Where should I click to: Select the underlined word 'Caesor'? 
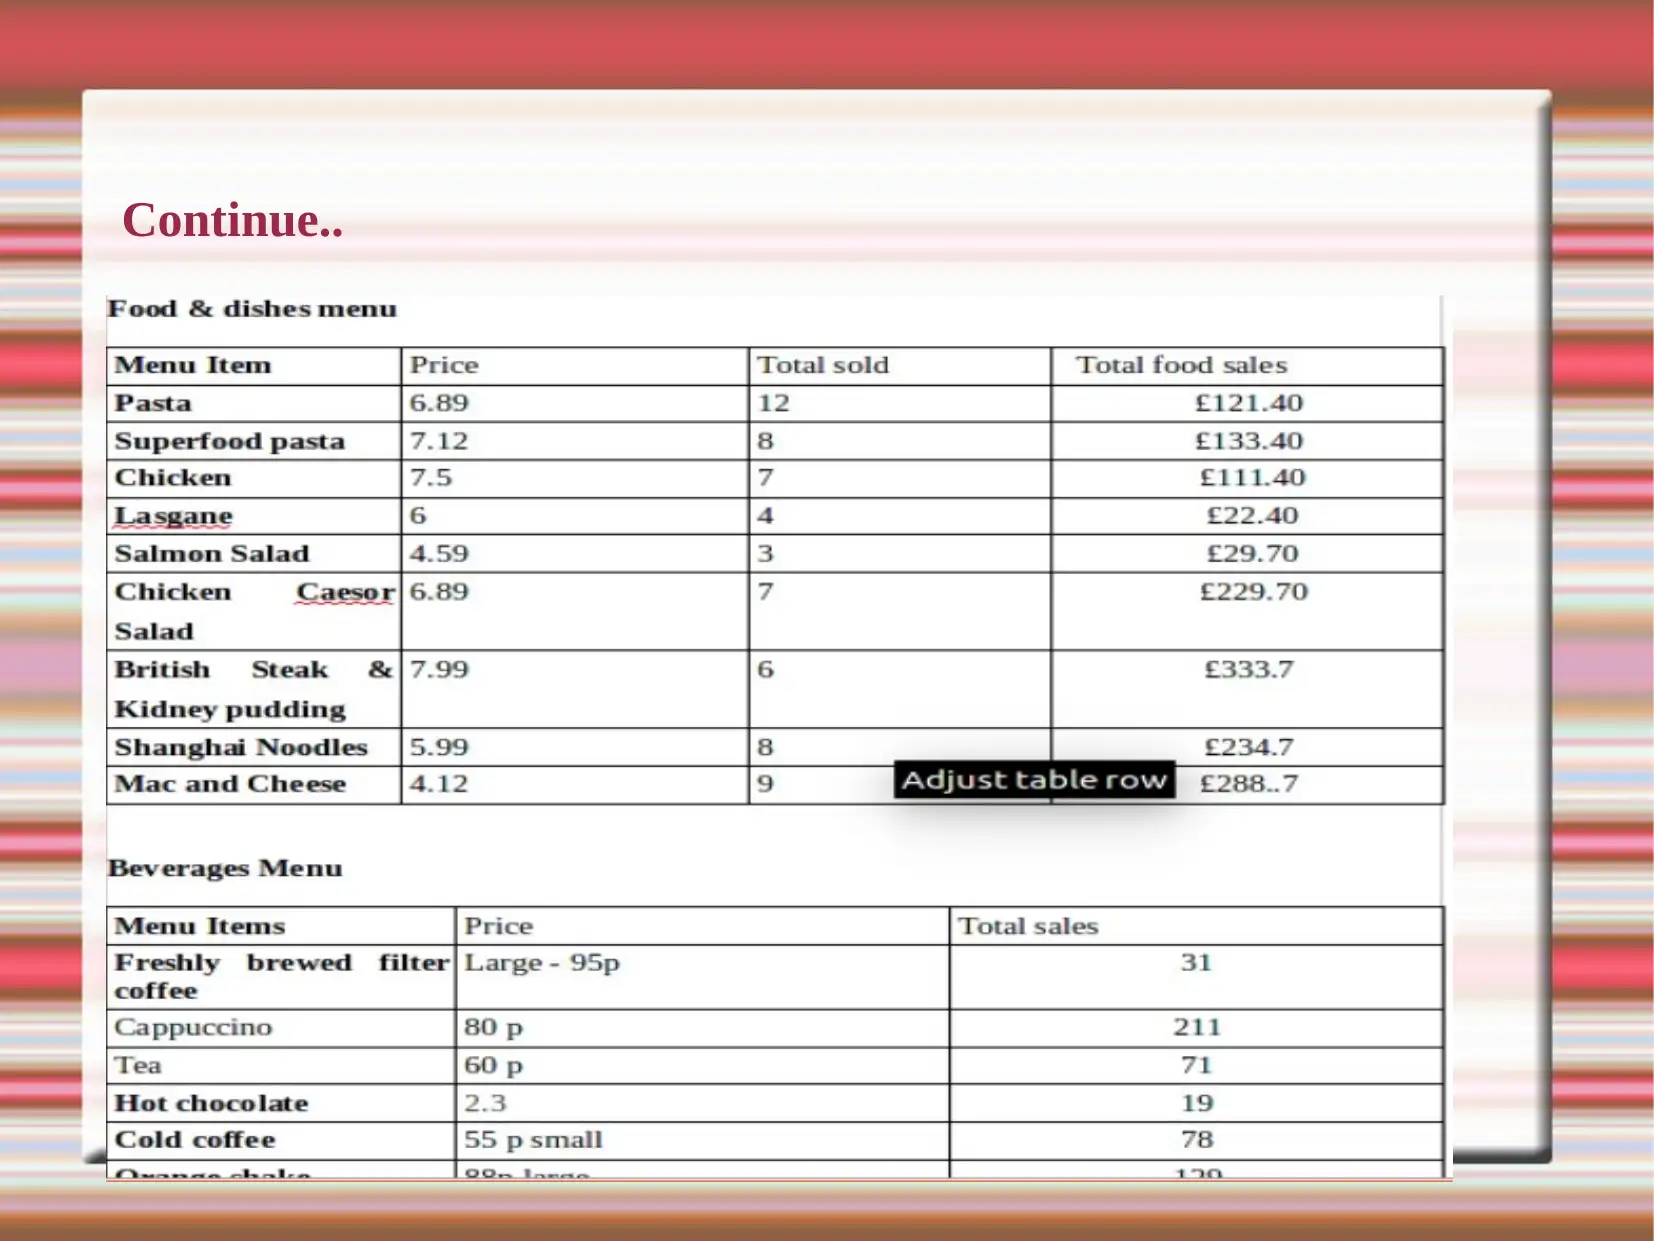(x=345, y=592)
